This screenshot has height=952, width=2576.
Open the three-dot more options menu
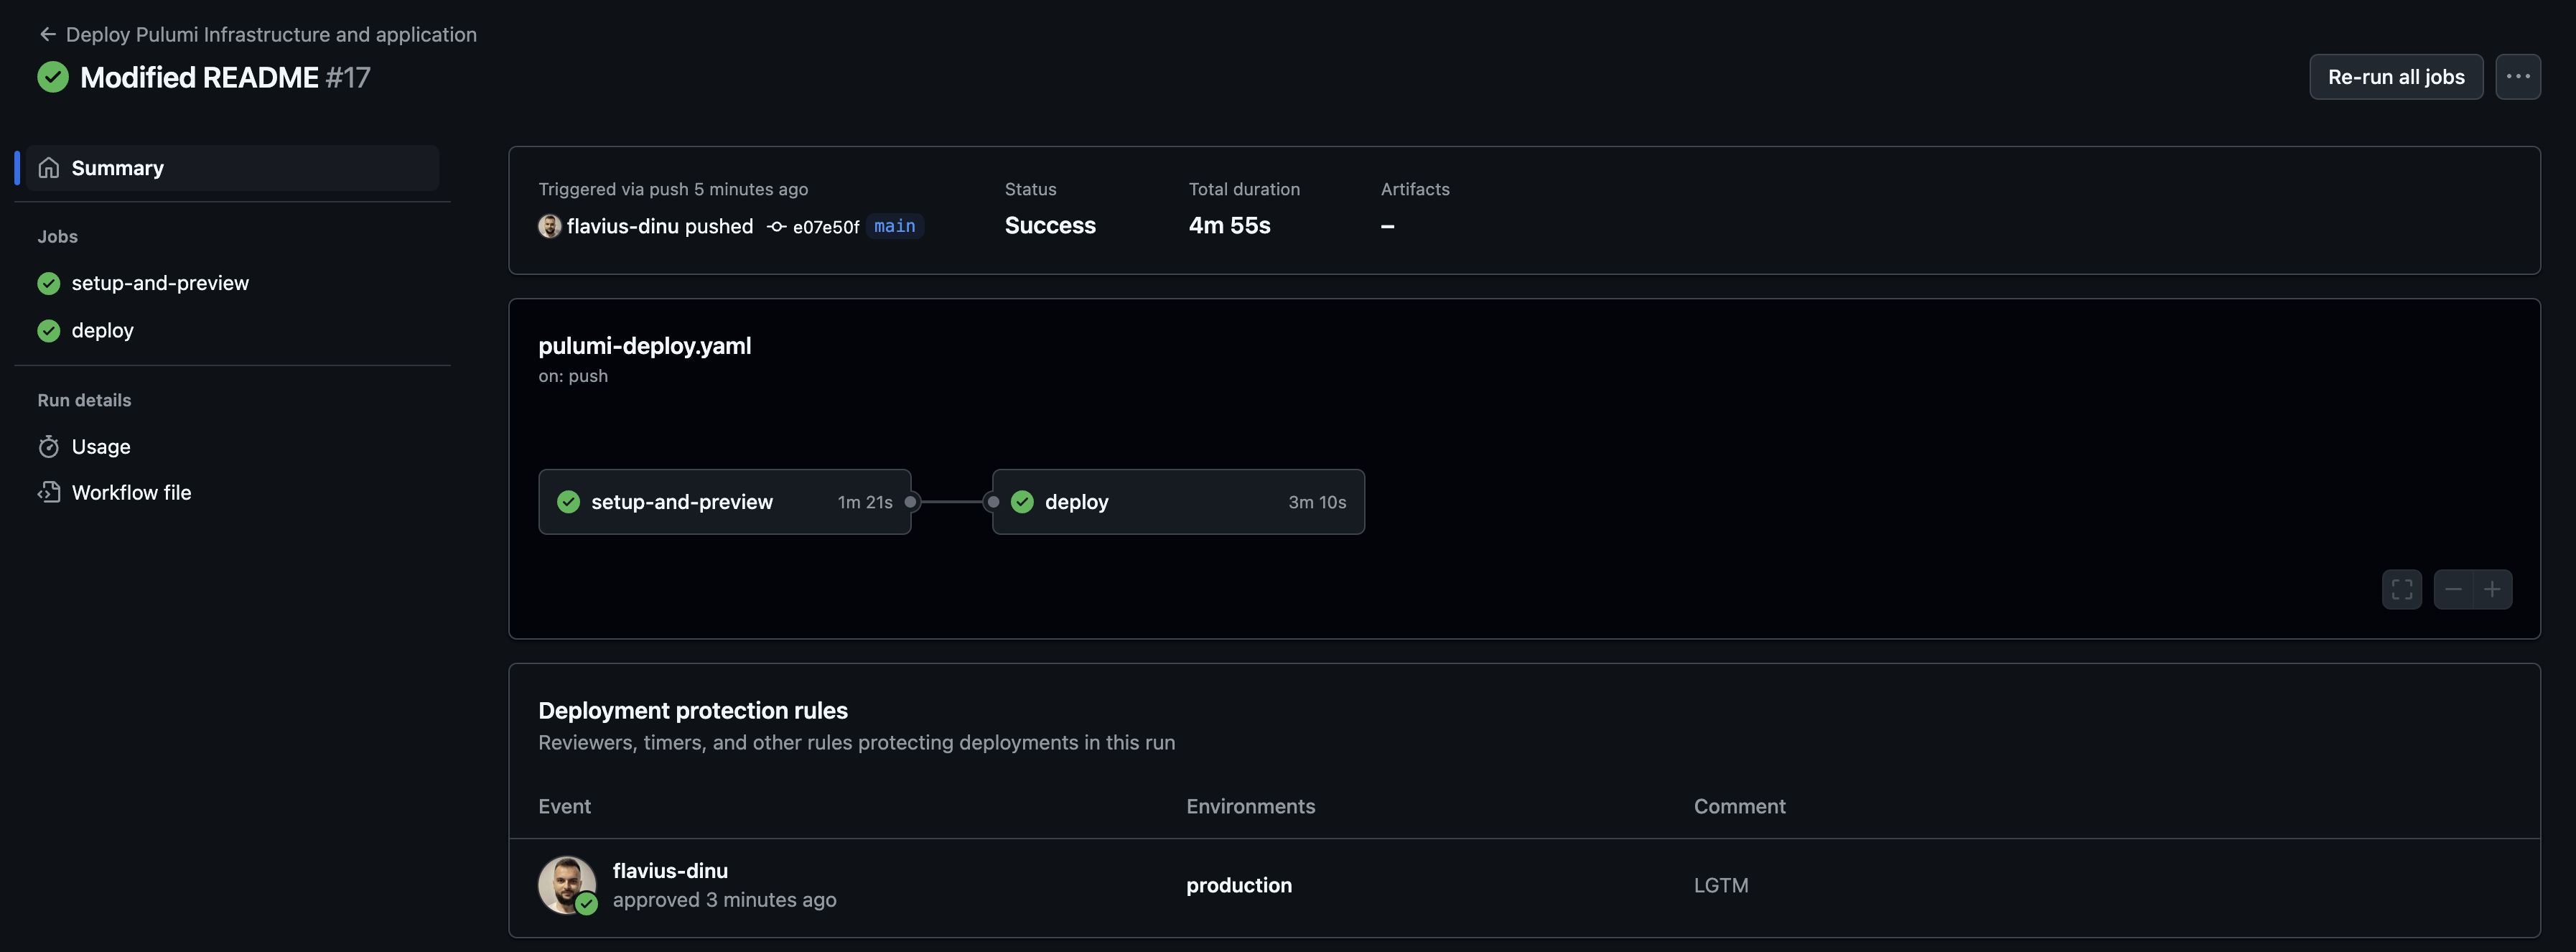2518,77
